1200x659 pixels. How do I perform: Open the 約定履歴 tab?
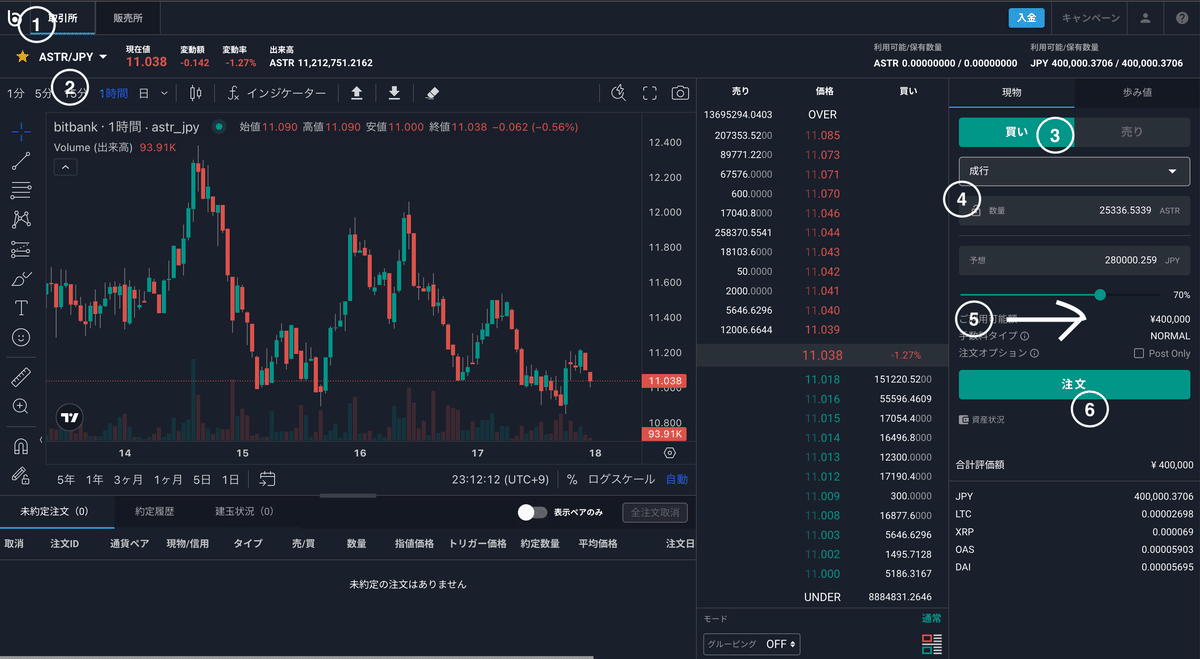(x=155, y=511)
